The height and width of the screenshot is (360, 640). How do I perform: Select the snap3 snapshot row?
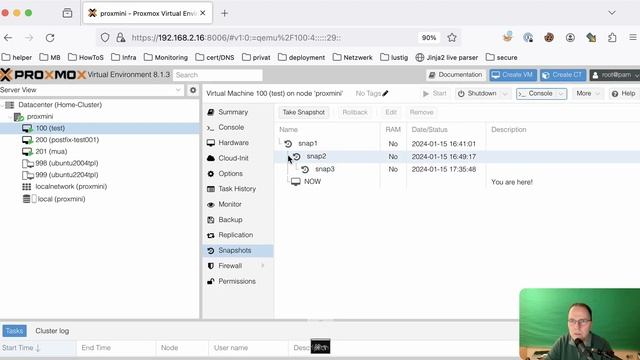pos(457,169)
